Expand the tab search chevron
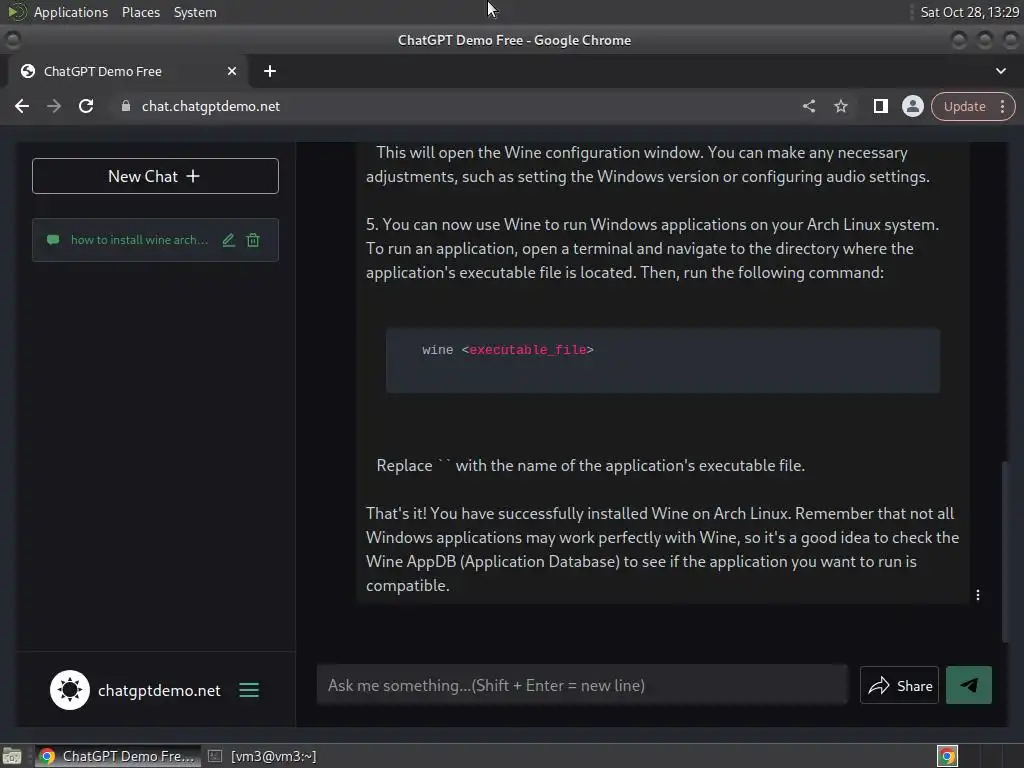The height and width of the screenshot is (768, 1024). (x=1000, y=71)
